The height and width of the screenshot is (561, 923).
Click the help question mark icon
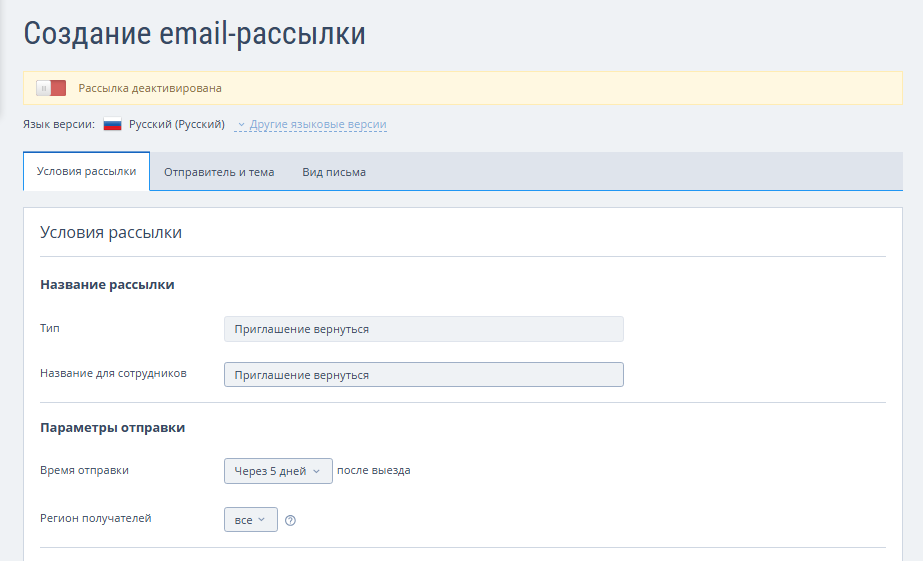[x=290, y=520]
